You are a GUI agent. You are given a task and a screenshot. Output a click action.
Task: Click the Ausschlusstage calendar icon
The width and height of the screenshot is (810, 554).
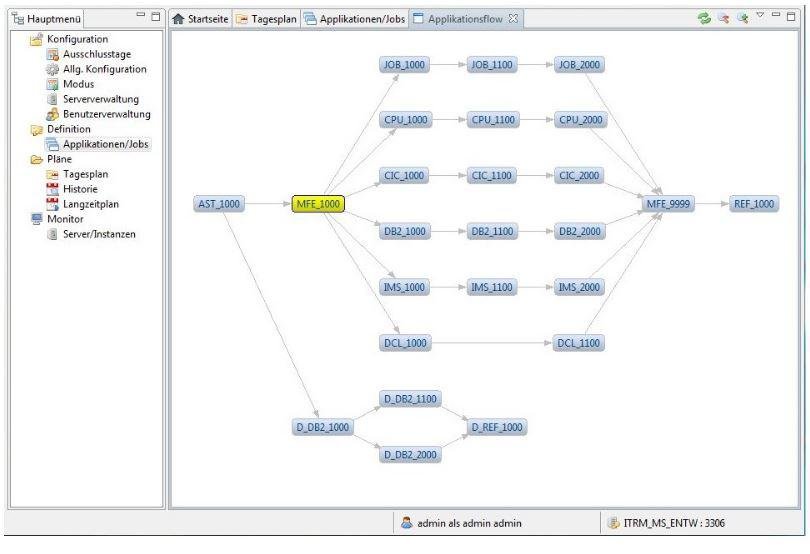click(x=52, y=54)
